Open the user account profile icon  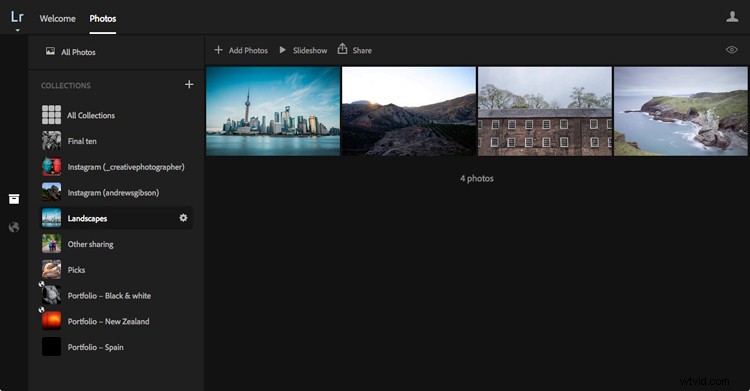click(732, 17)
